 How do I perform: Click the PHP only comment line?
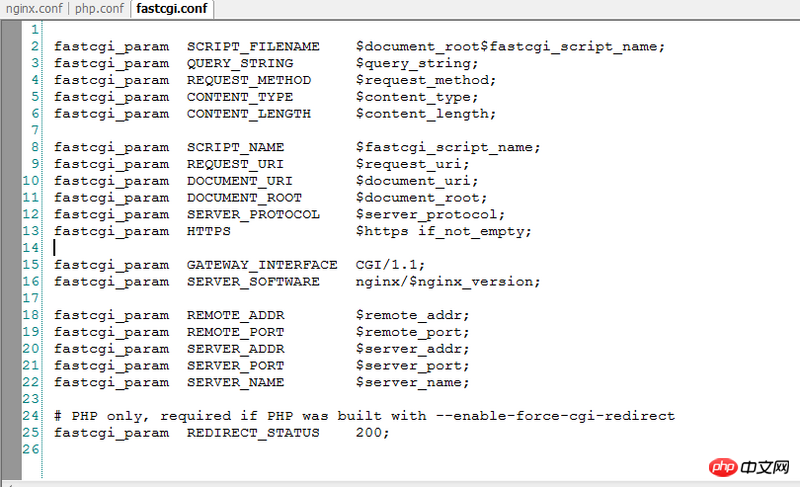[364, 416]
